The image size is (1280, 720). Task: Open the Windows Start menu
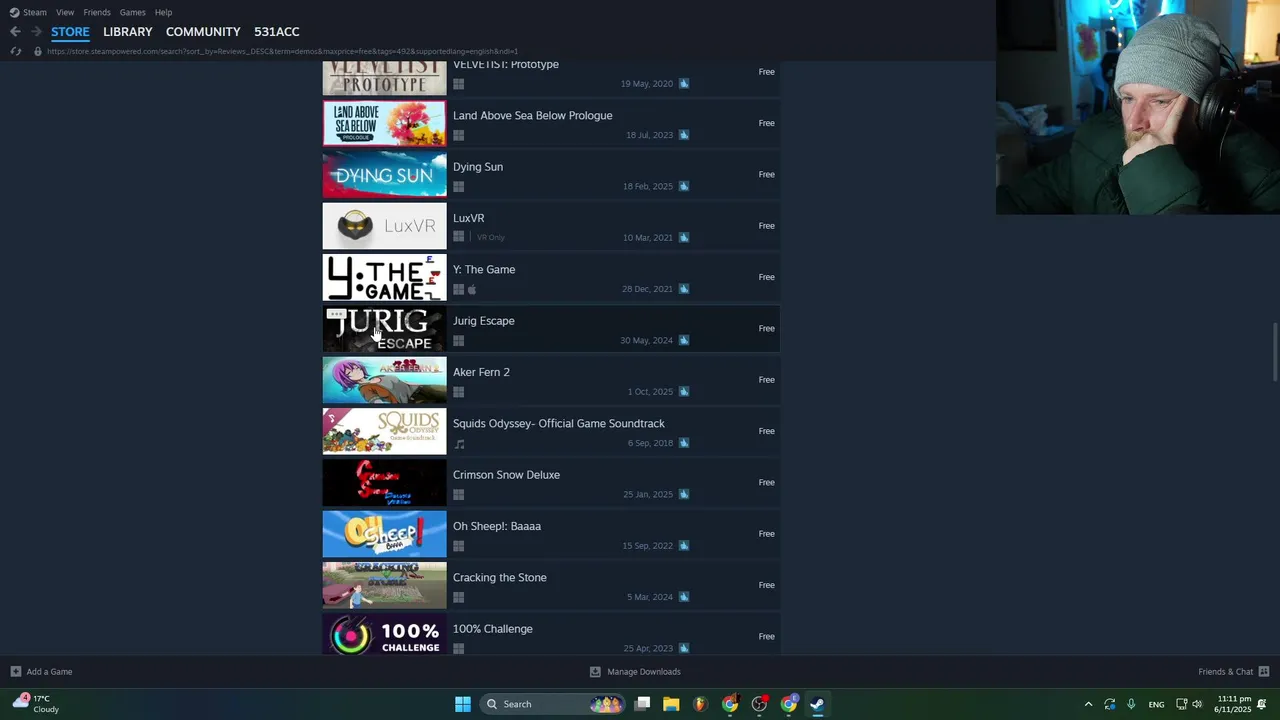point(463,704)
